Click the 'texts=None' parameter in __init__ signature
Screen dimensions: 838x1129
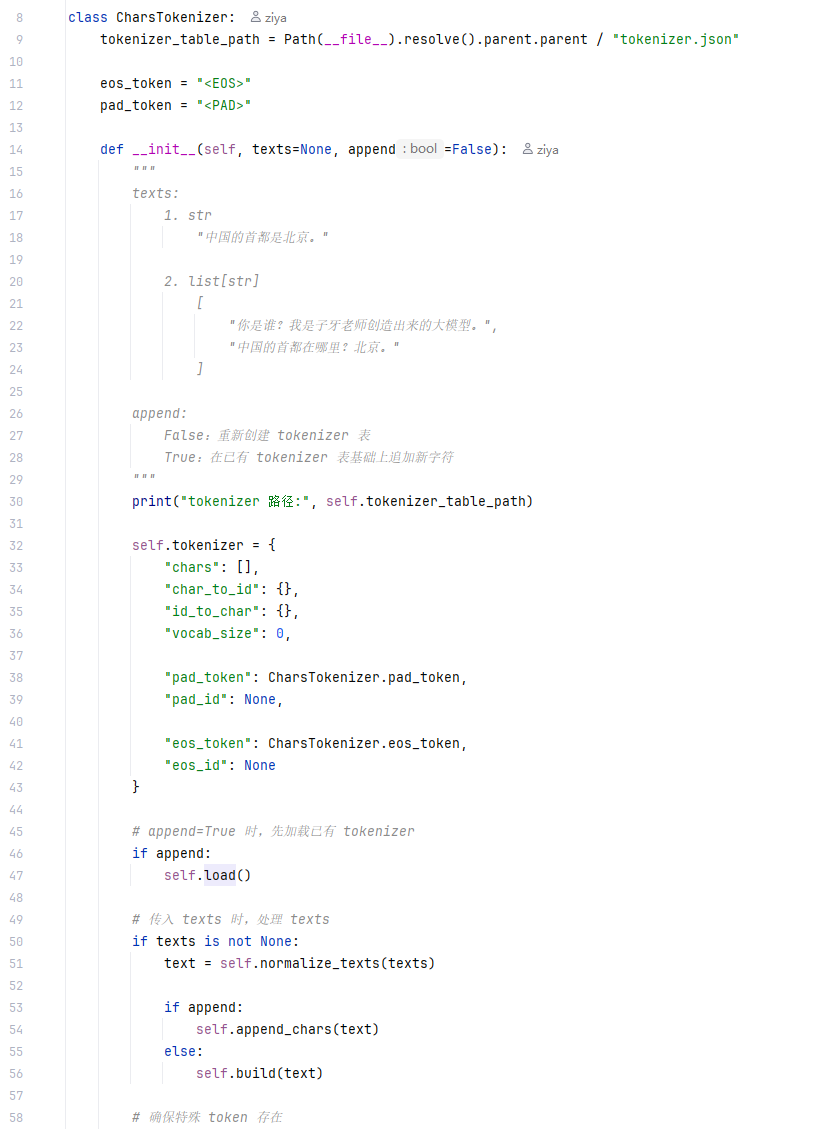(x=292, y=150)
